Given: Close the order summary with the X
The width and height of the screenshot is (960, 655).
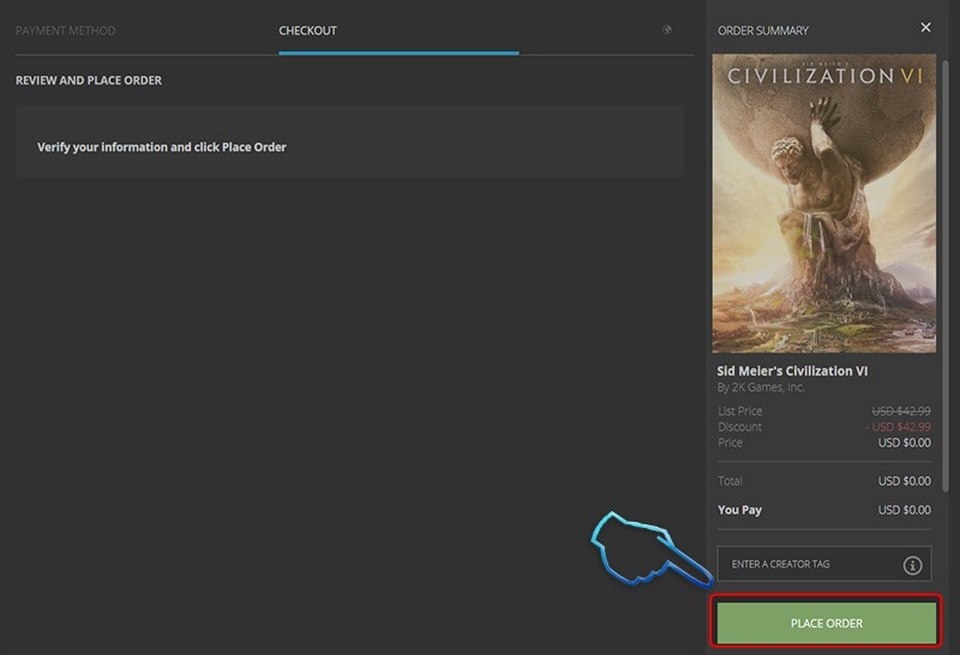Looking at the screenshot, I should tap(926, 28).
